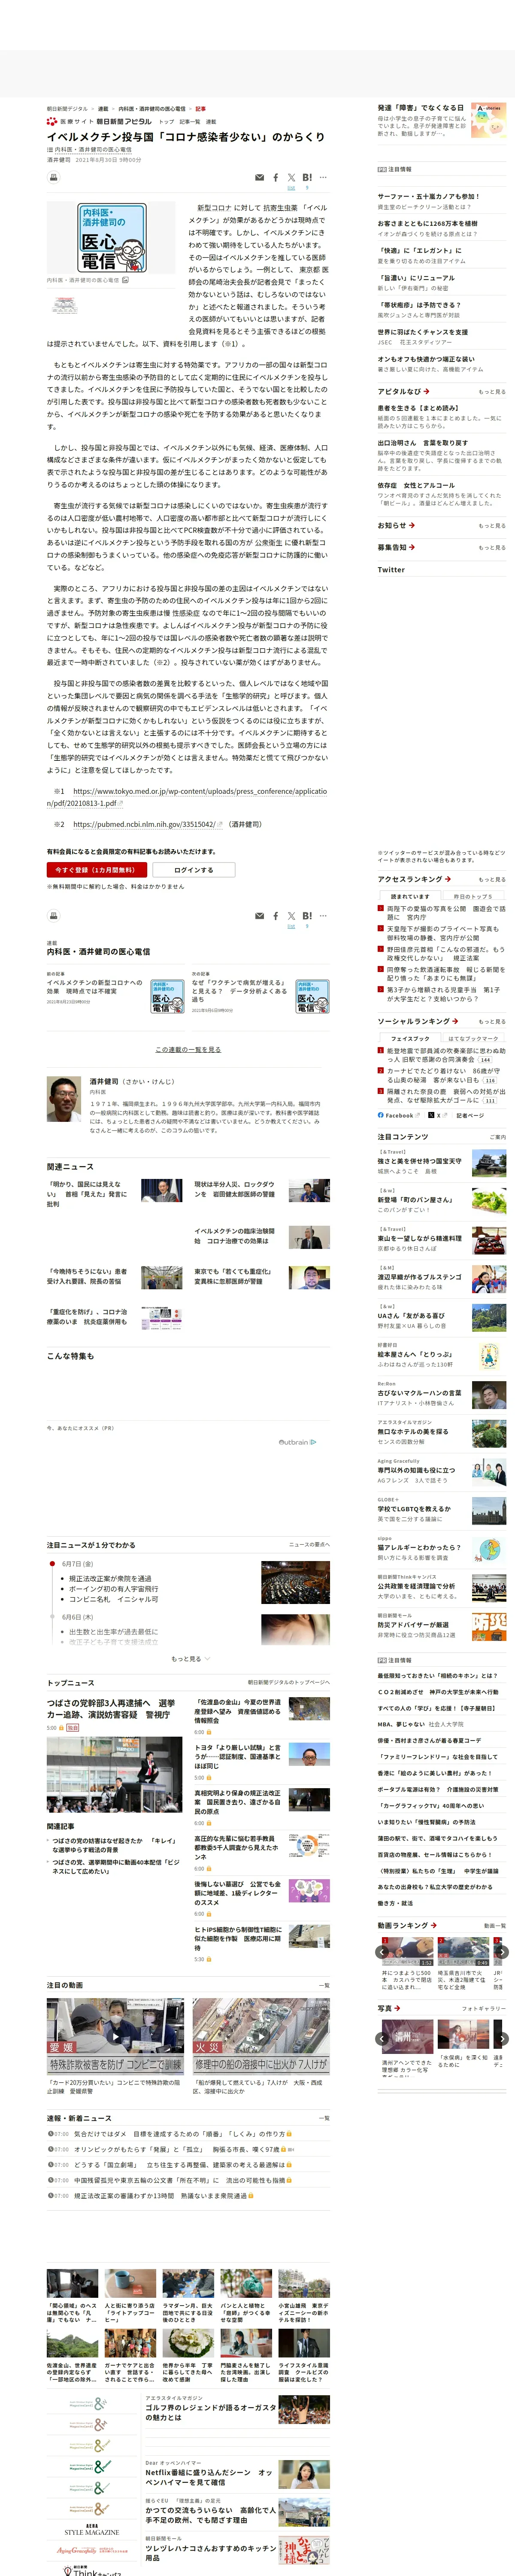The image size is (515, 2576).
Task: Open もっと見る beside アクセスランキング
Action: [491, 880]
